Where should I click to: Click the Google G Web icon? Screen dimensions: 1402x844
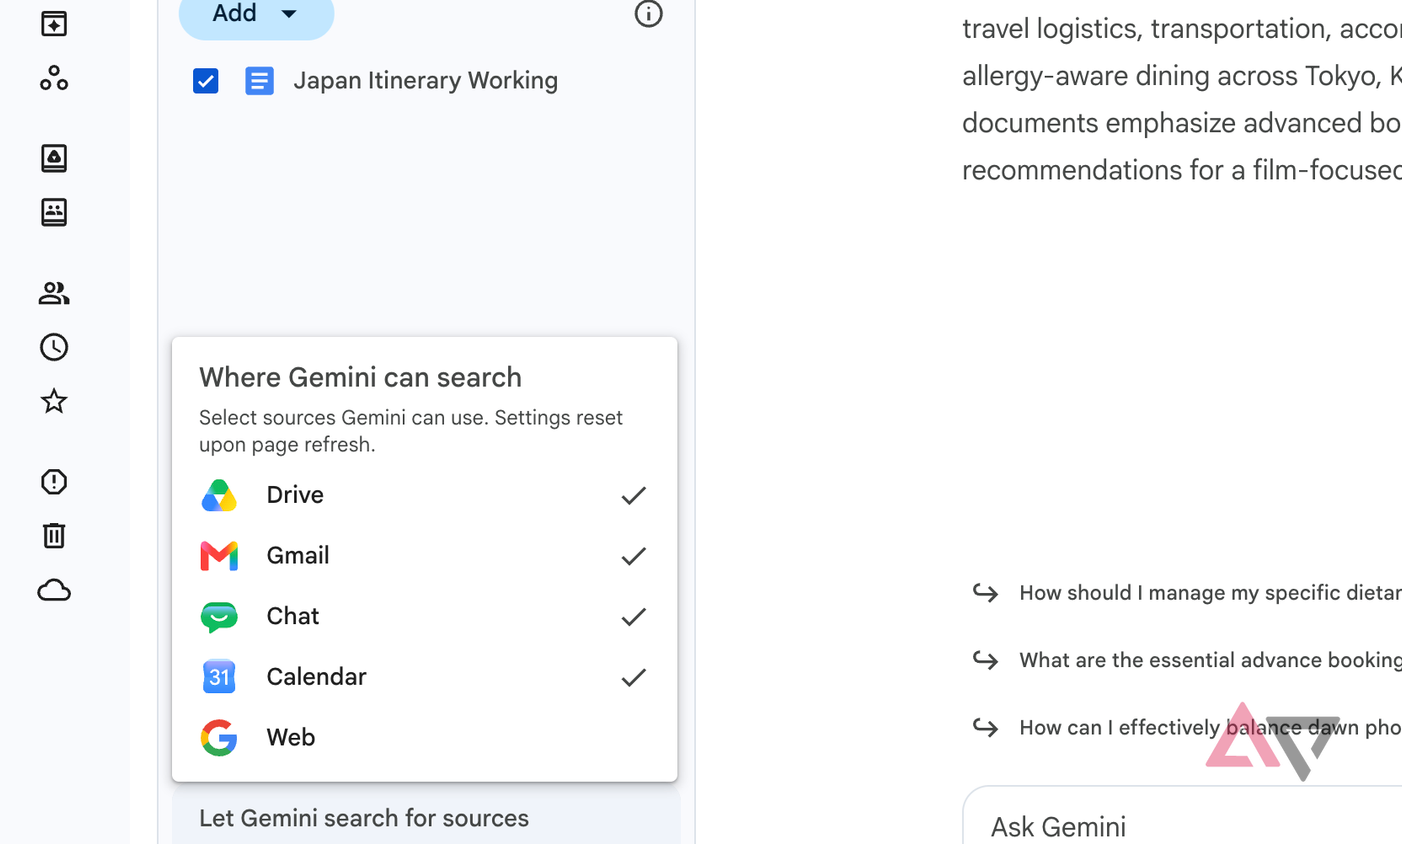[x=219, y=738]
